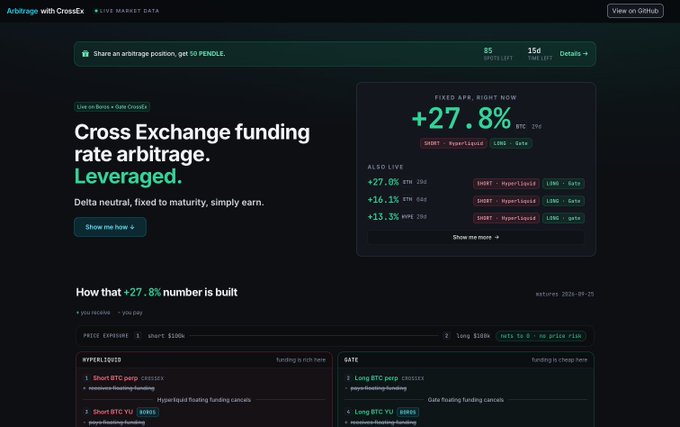The width and height of the screenshot is (680, 427).
Task: Click SHORT Hyperliquid tag in +16.1% row
Action: click(x=506, y=201)
